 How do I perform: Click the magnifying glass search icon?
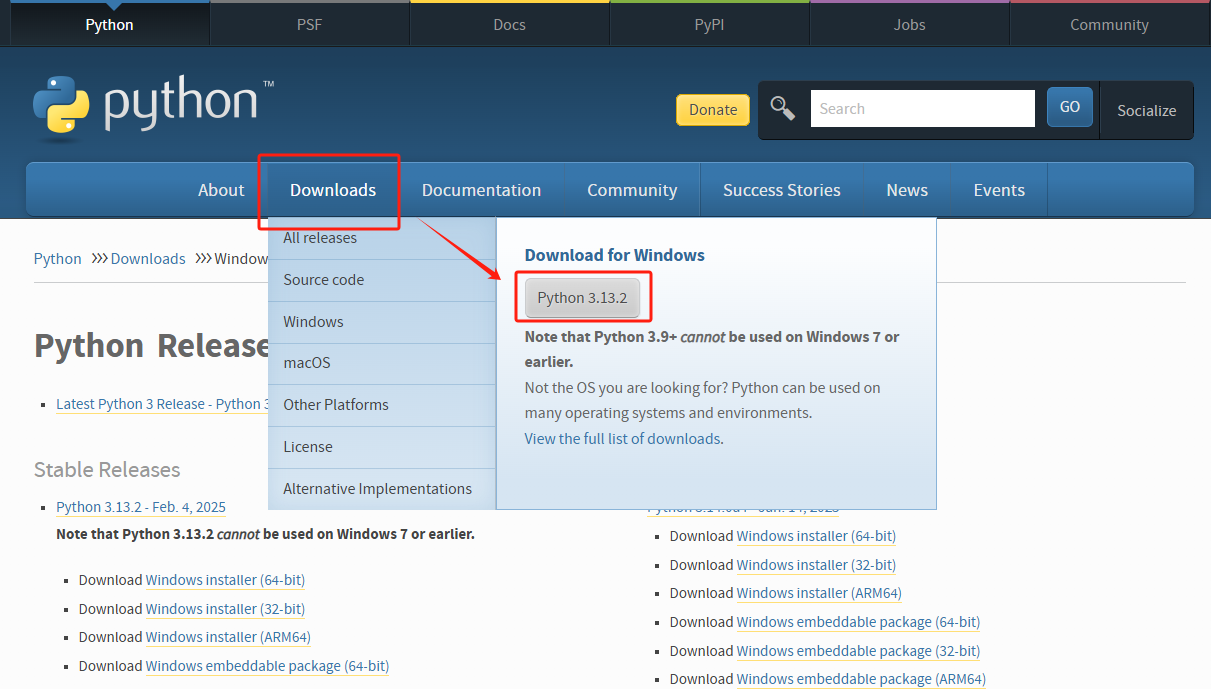pyautogui.click(x=783, y=109)
